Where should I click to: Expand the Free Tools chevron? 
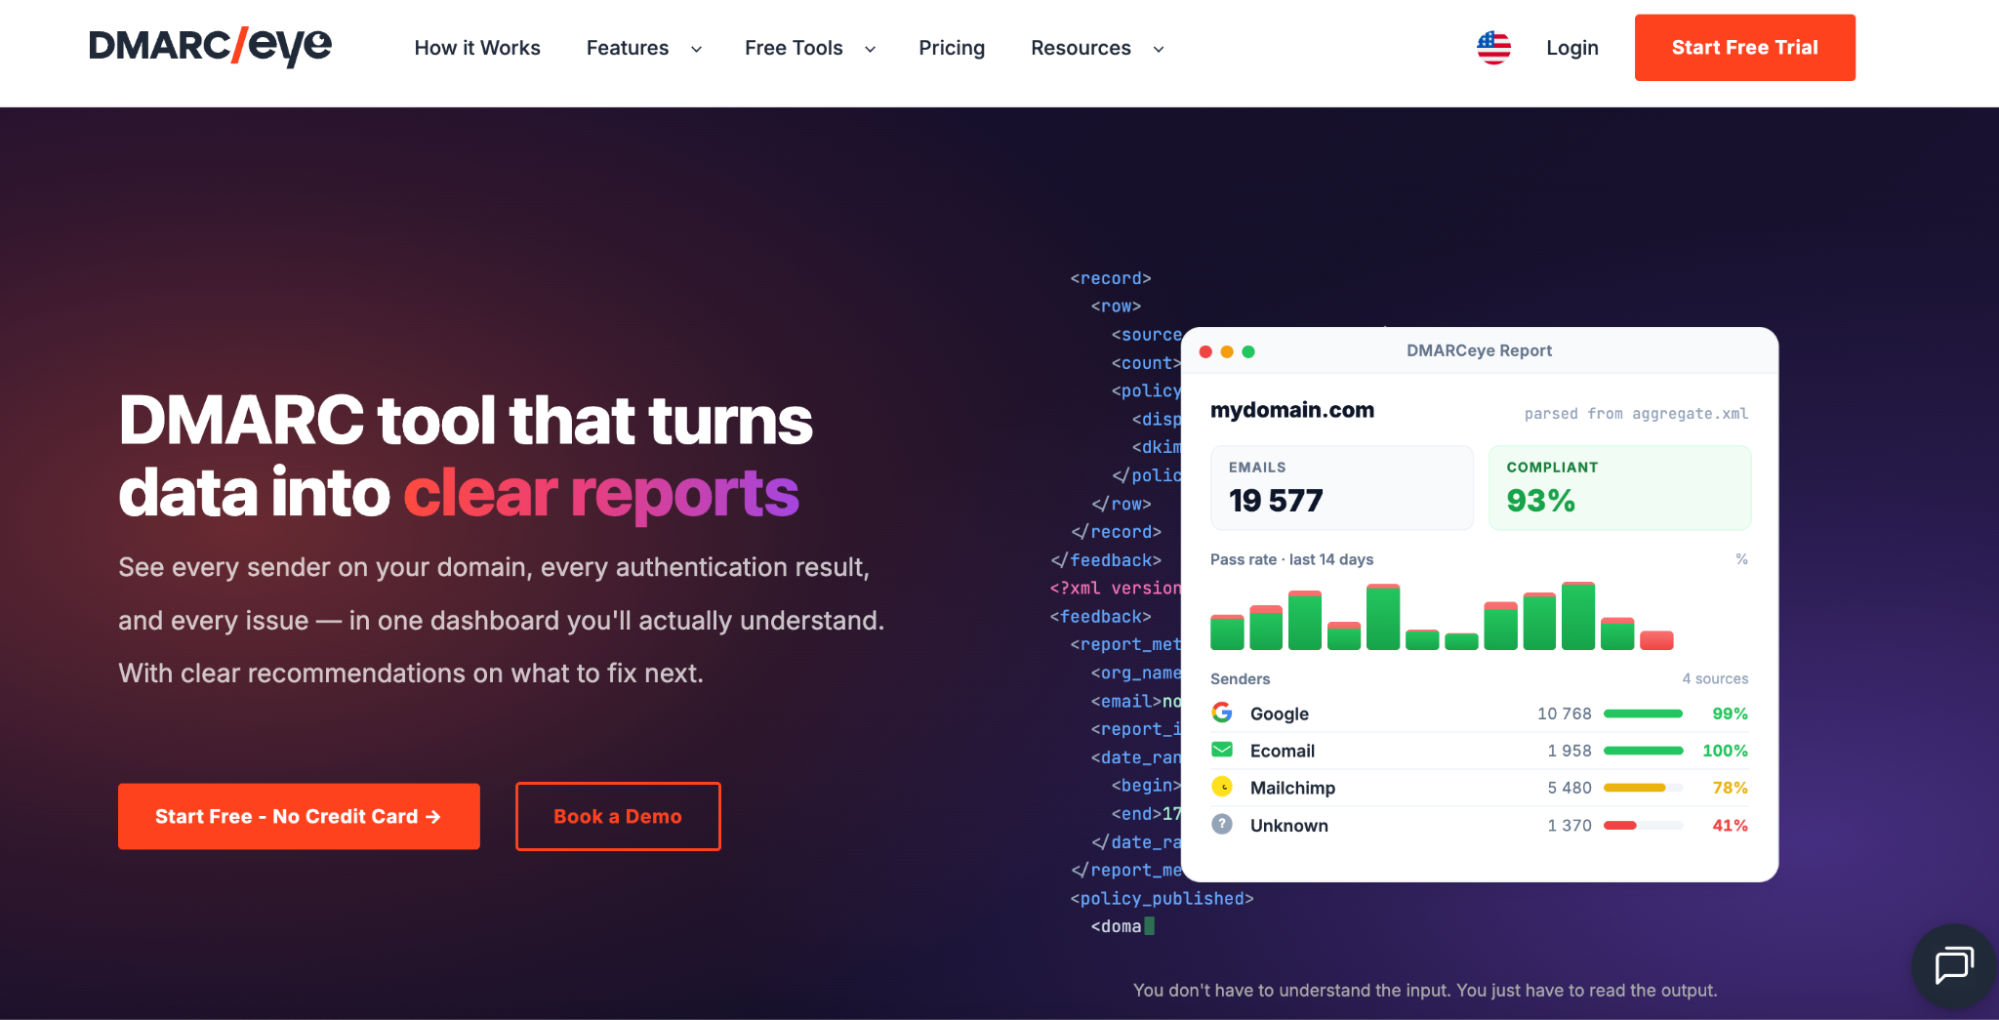[x=870, y=49]
